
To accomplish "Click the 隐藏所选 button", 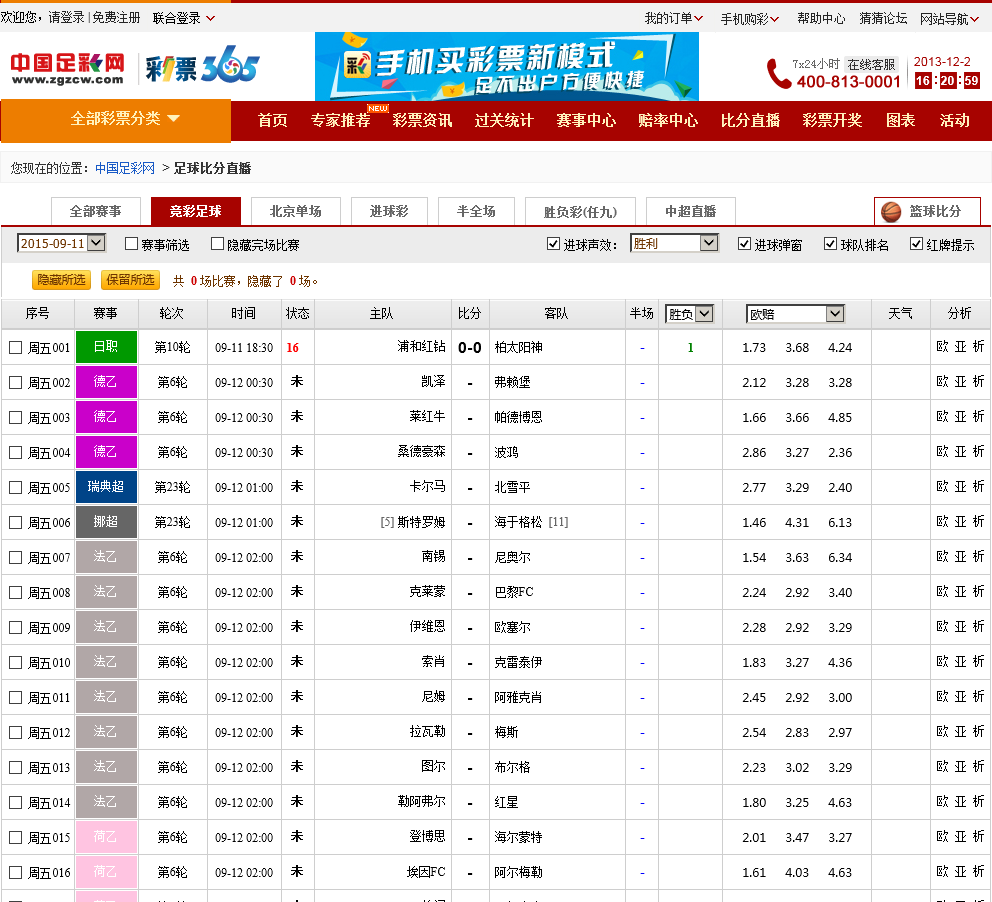I will pyautogui.click(x=61, y=280).
